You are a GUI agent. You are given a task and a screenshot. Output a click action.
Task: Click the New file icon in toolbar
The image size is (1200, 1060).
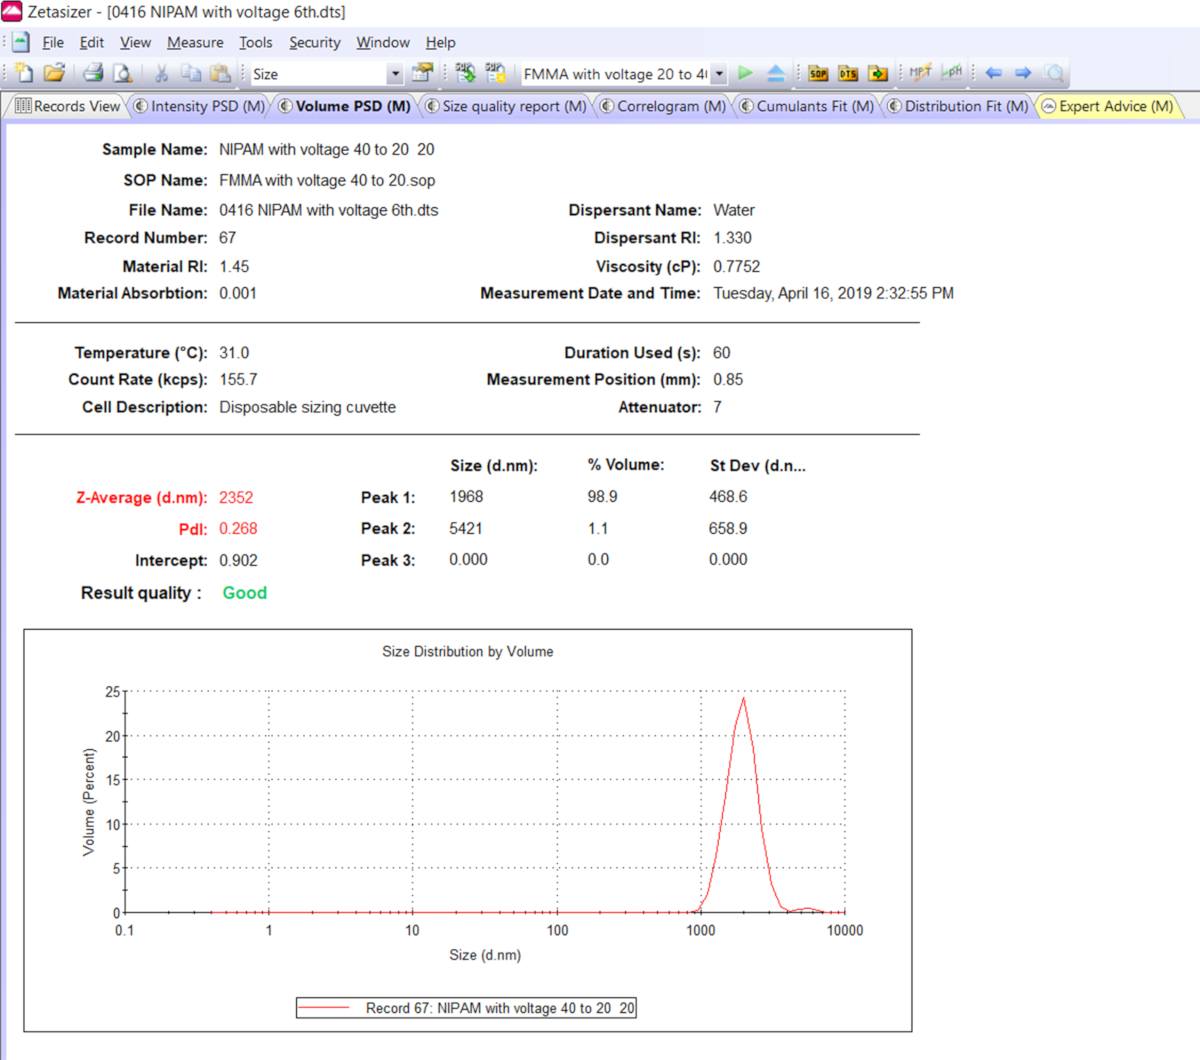coord(24,73)
